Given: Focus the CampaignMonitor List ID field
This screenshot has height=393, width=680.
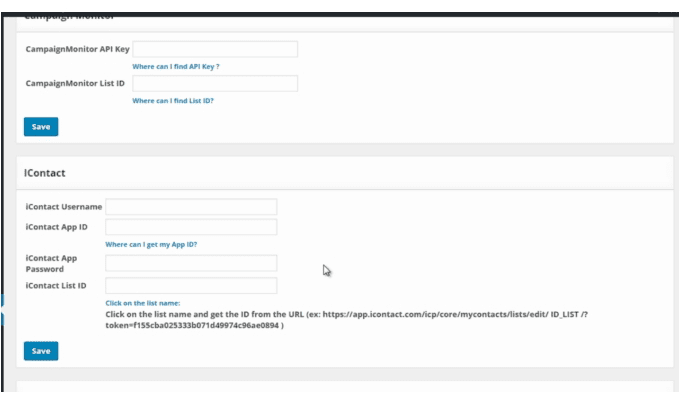Looking at the screenshot, I should point(215,83).
